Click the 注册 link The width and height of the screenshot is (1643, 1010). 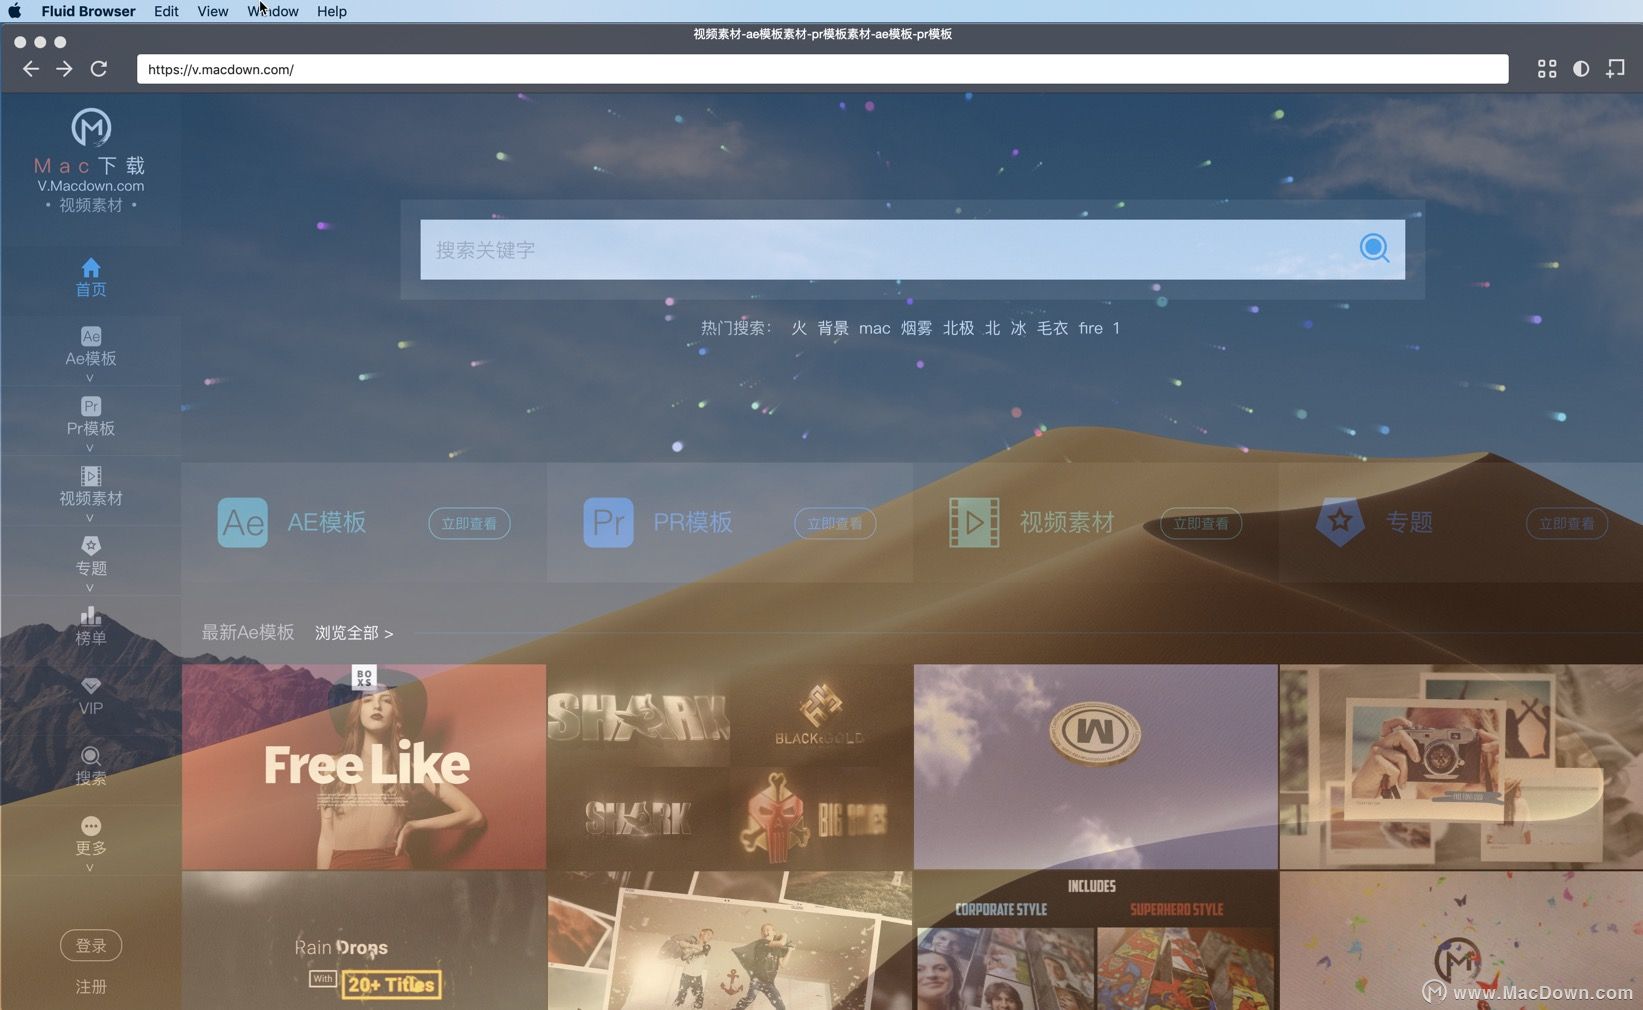[x=91, y=986]
